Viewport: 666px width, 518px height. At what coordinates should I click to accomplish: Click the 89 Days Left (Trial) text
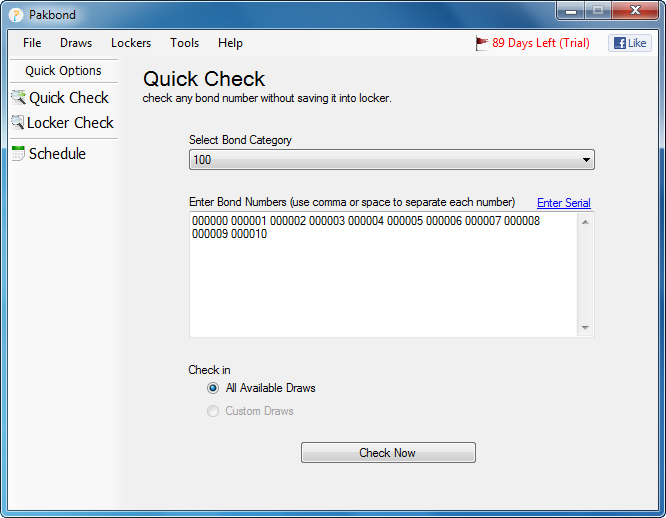(x=541, y=43)
